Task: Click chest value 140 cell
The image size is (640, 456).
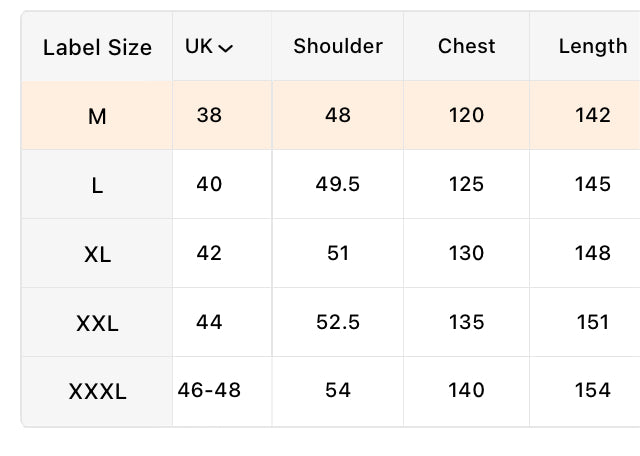Action: click(x=466, y=390)
